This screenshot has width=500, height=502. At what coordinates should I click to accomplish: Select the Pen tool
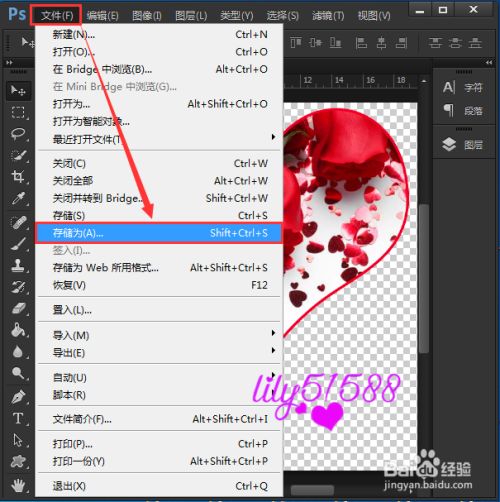tap(18, 397)
